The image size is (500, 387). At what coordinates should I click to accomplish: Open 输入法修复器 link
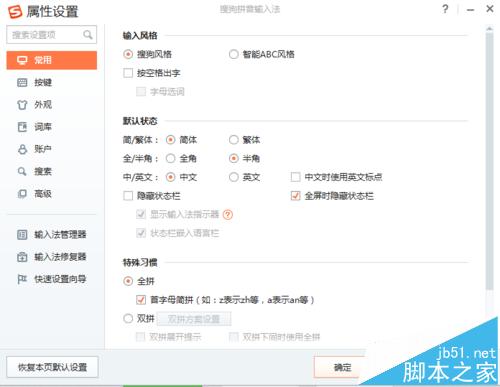tap(60, 257)
